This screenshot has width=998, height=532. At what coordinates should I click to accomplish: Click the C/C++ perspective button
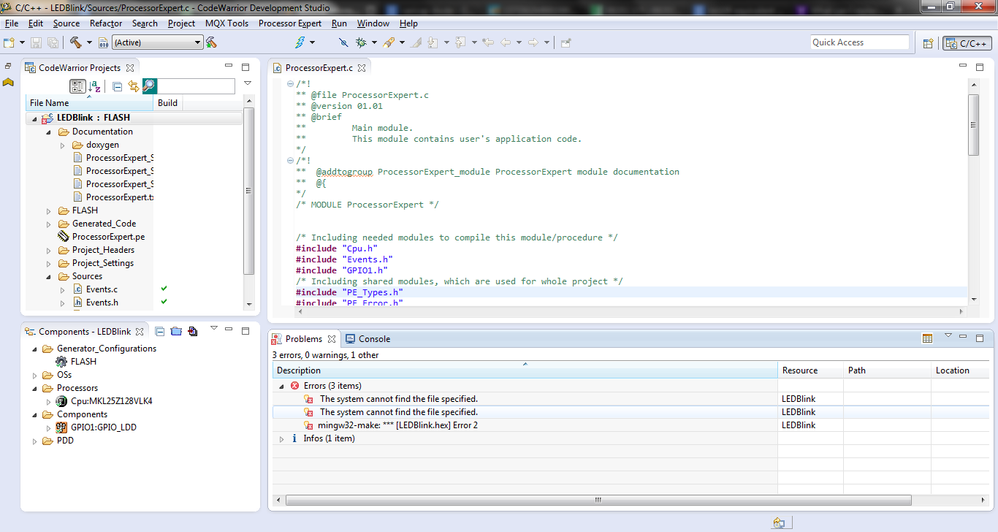coord(967,43)
